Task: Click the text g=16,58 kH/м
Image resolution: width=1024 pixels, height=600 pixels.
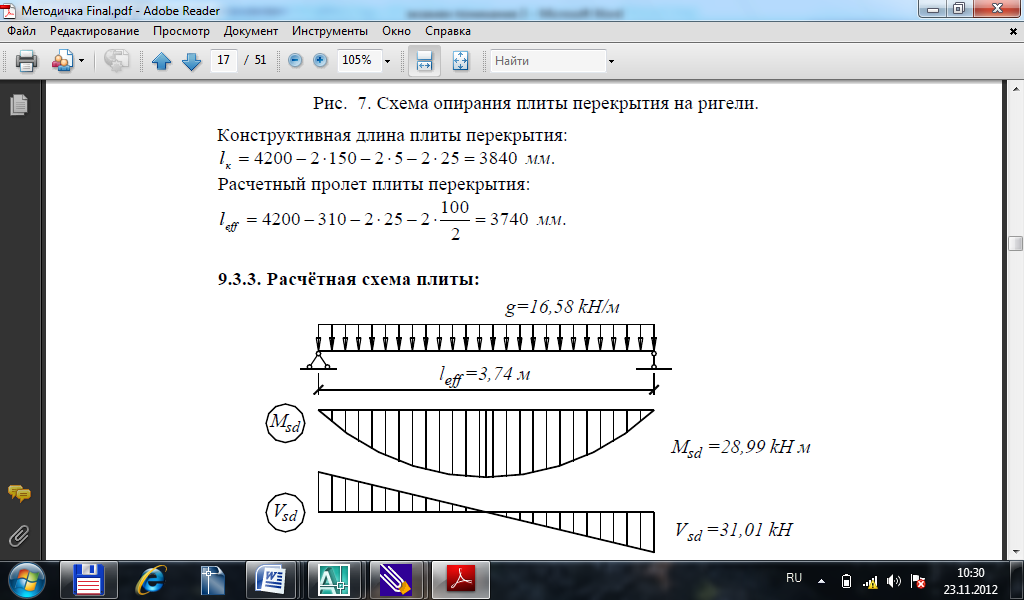Action: pos(562,306)
